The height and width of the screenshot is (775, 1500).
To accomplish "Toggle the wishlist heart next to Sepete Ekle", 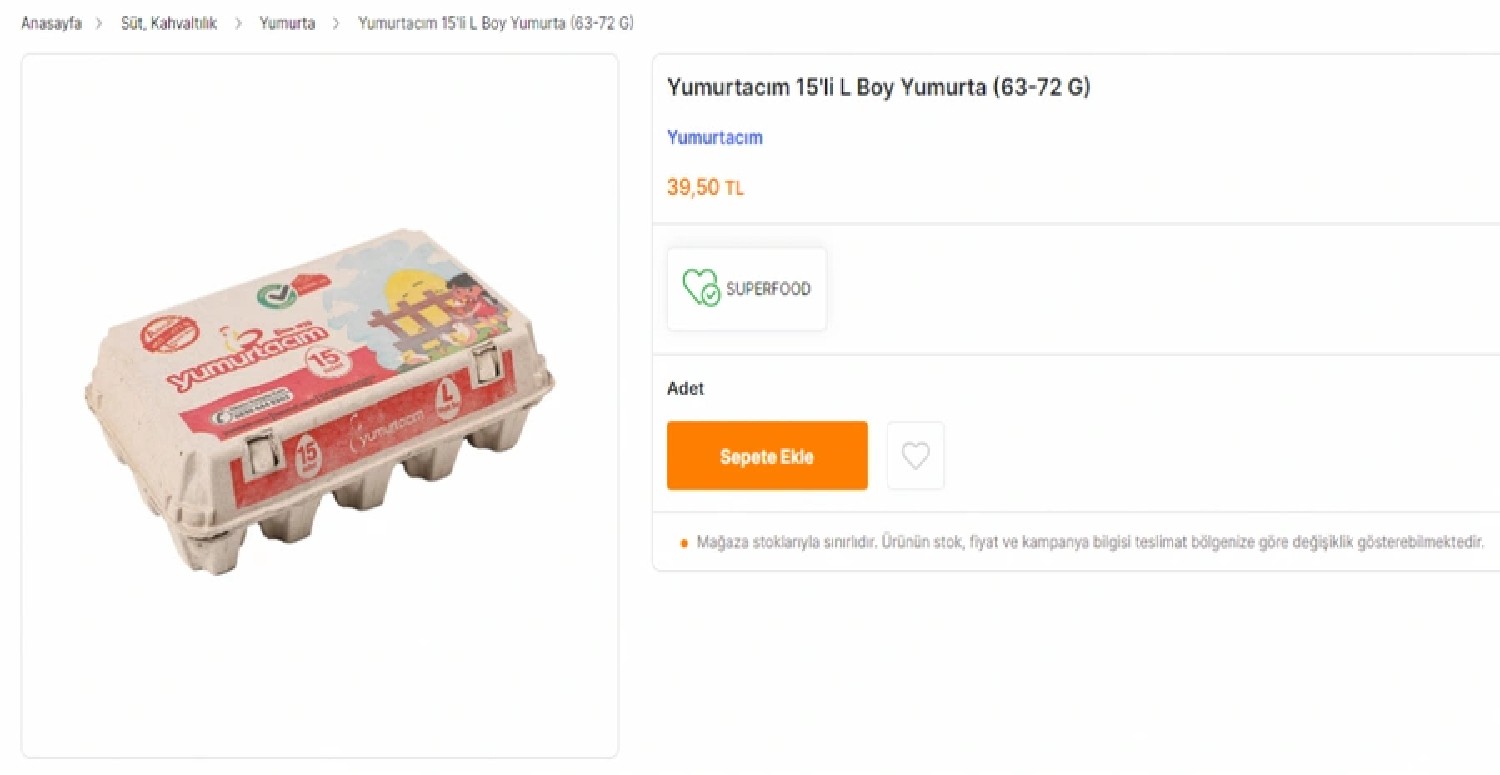I will (x=915, y=455).
